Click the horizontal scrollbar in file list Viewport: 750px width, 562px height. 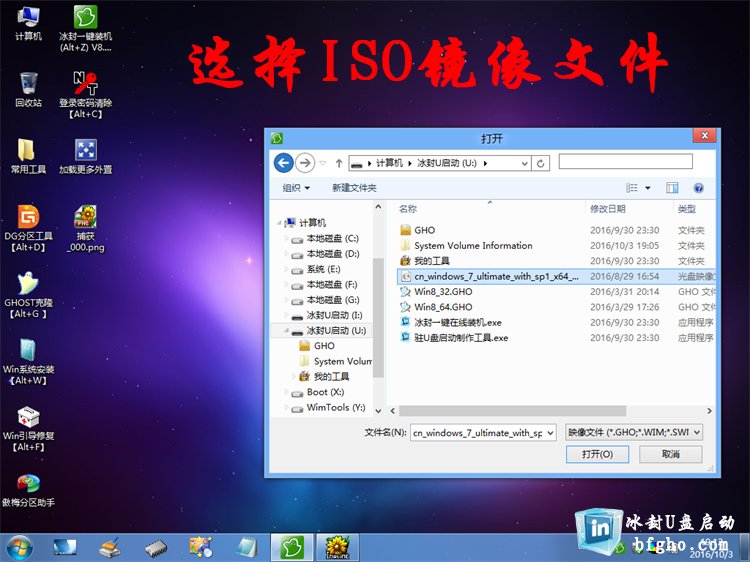512,411
